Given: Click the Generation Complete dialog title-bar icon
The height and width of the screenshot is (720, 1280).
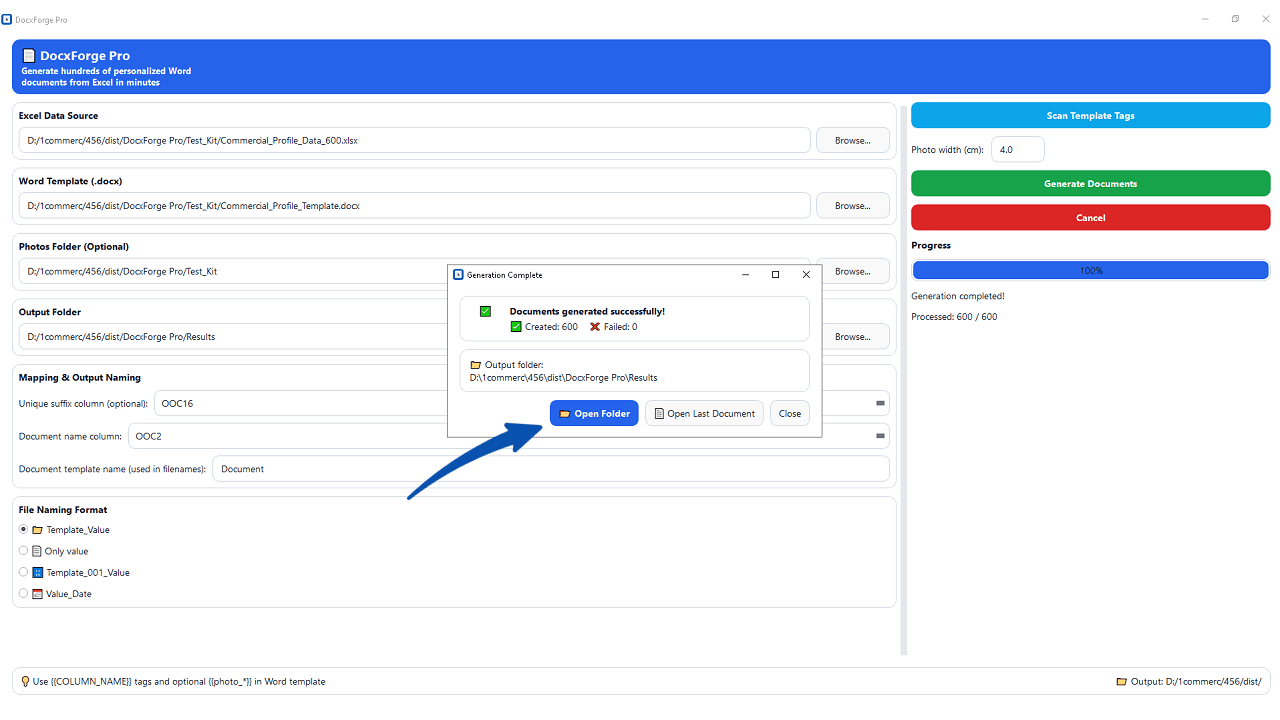Looking at the screenshot, I should coord(458,274).
